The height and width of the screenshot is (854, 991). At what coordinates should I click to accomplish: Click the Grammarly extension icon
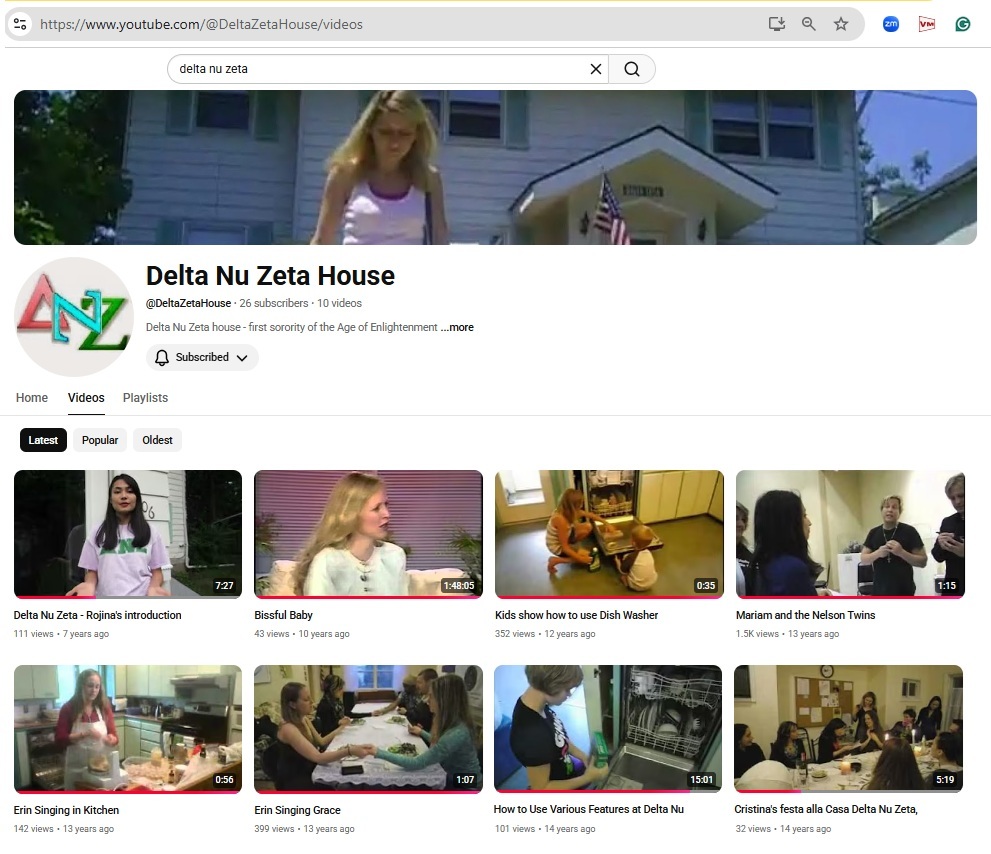[963, 24]
